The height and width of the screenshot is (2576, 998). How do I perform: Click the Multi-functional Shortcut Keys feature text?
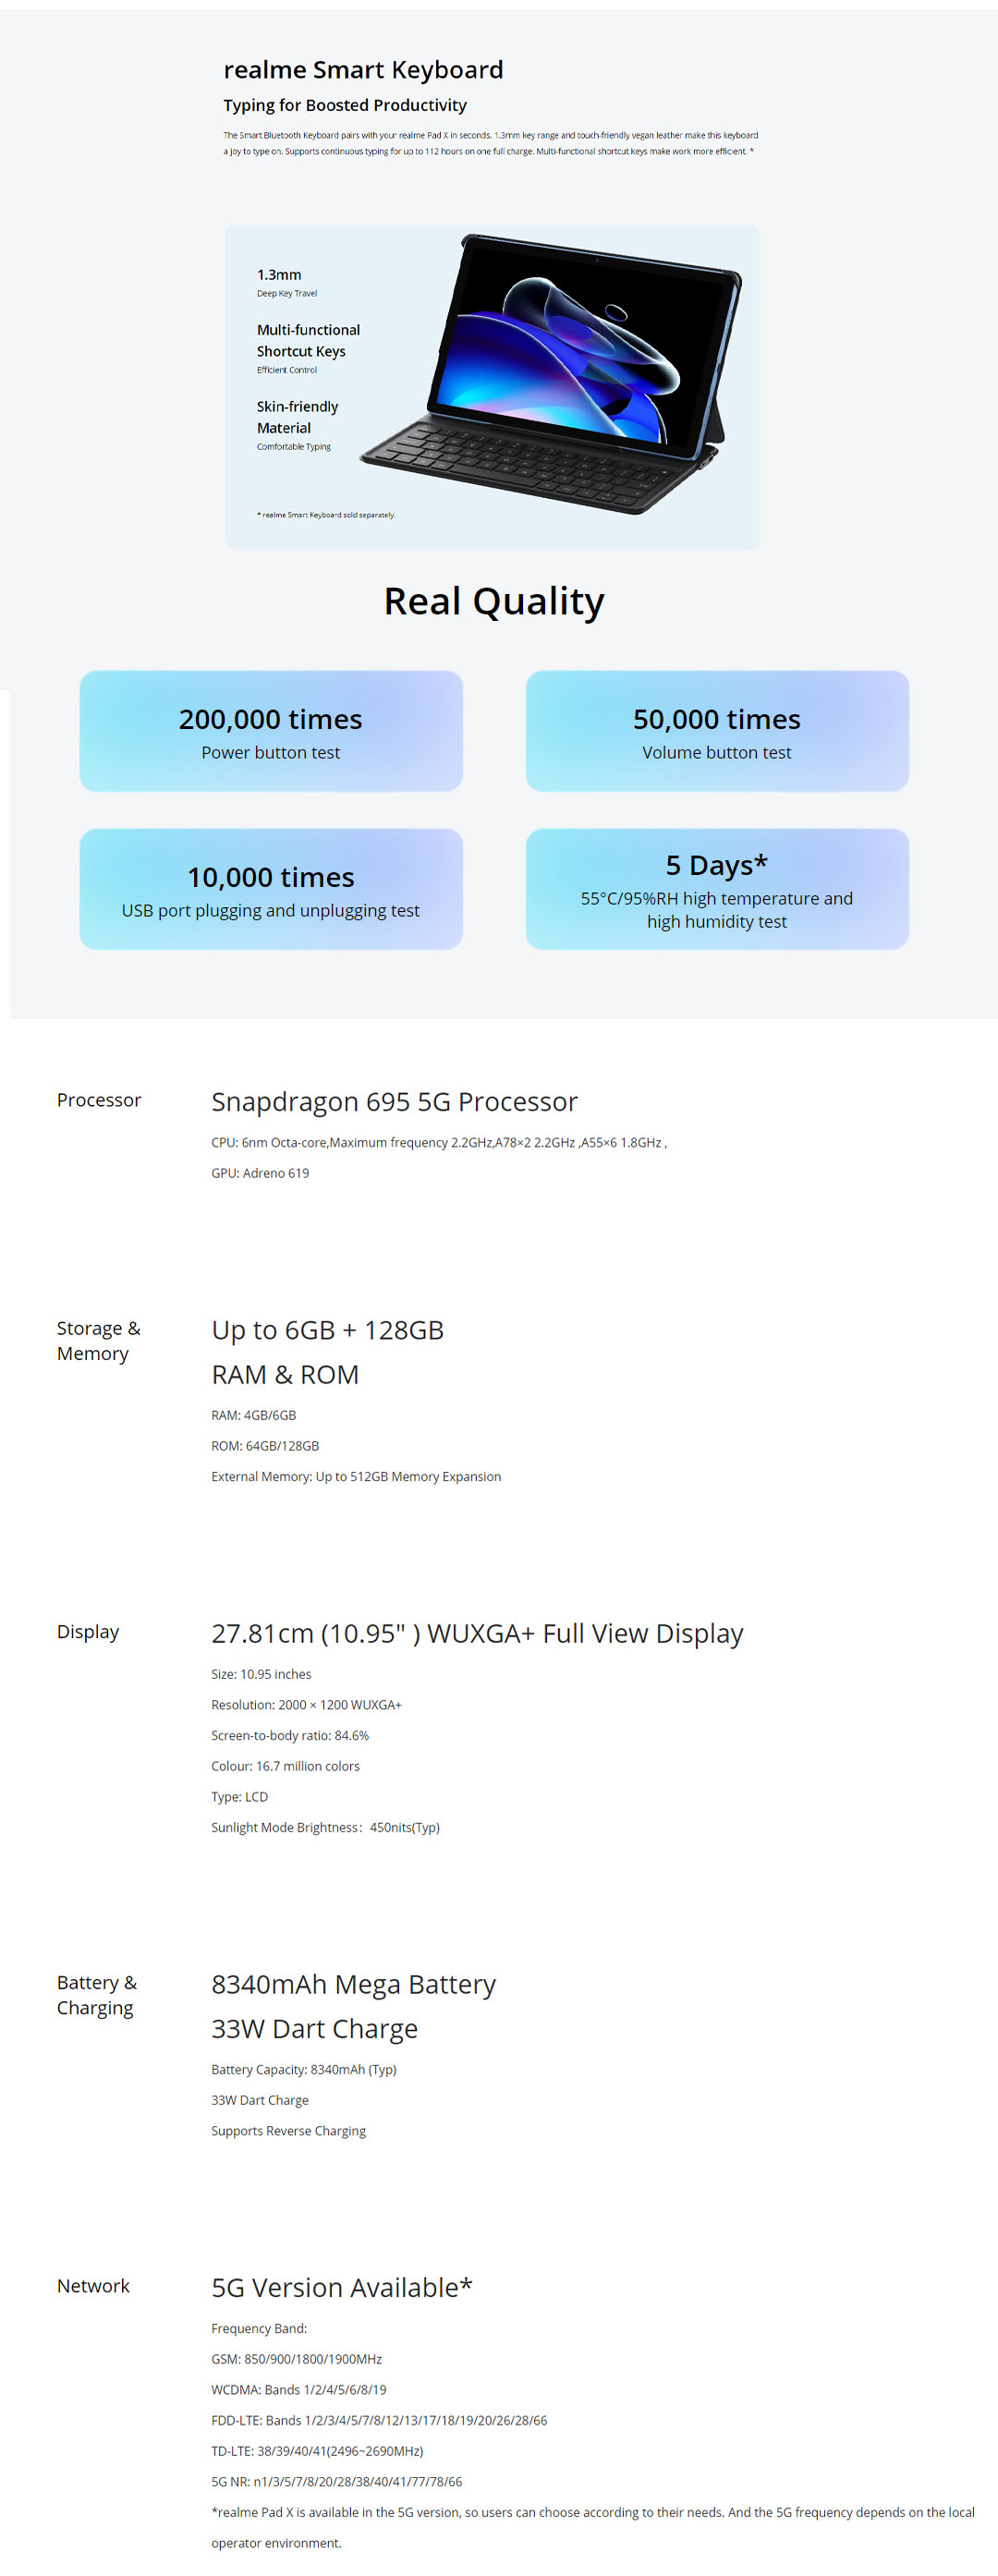pos(308,340)
